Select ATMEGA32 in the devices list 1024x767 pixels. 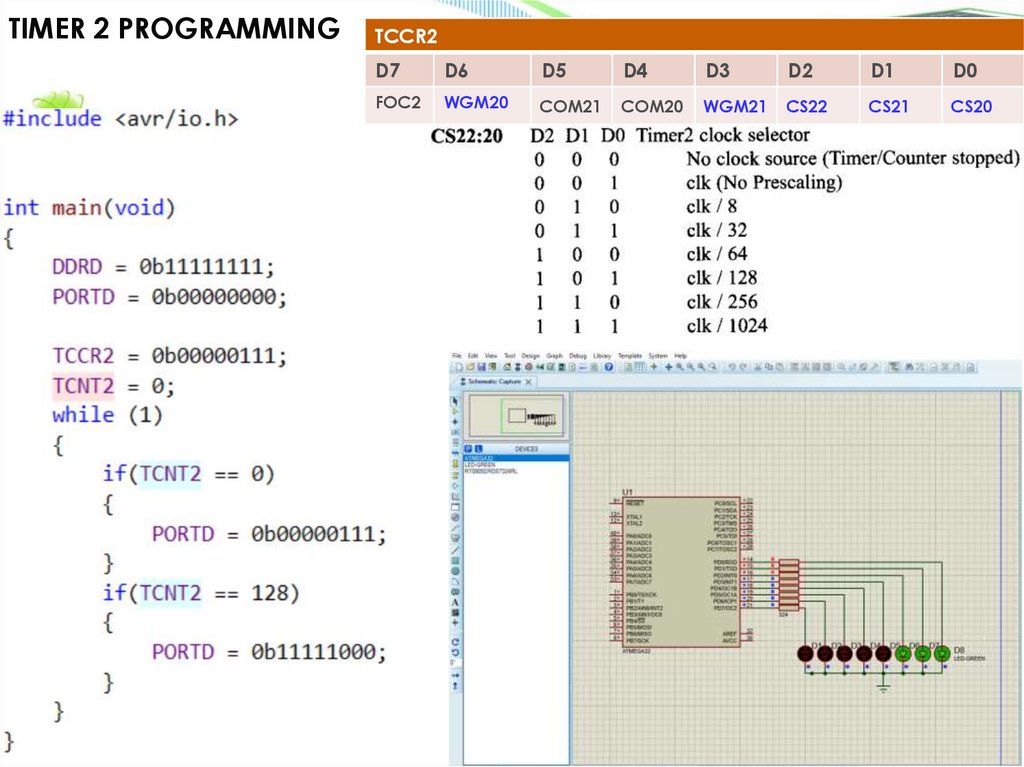pos(478,458)
